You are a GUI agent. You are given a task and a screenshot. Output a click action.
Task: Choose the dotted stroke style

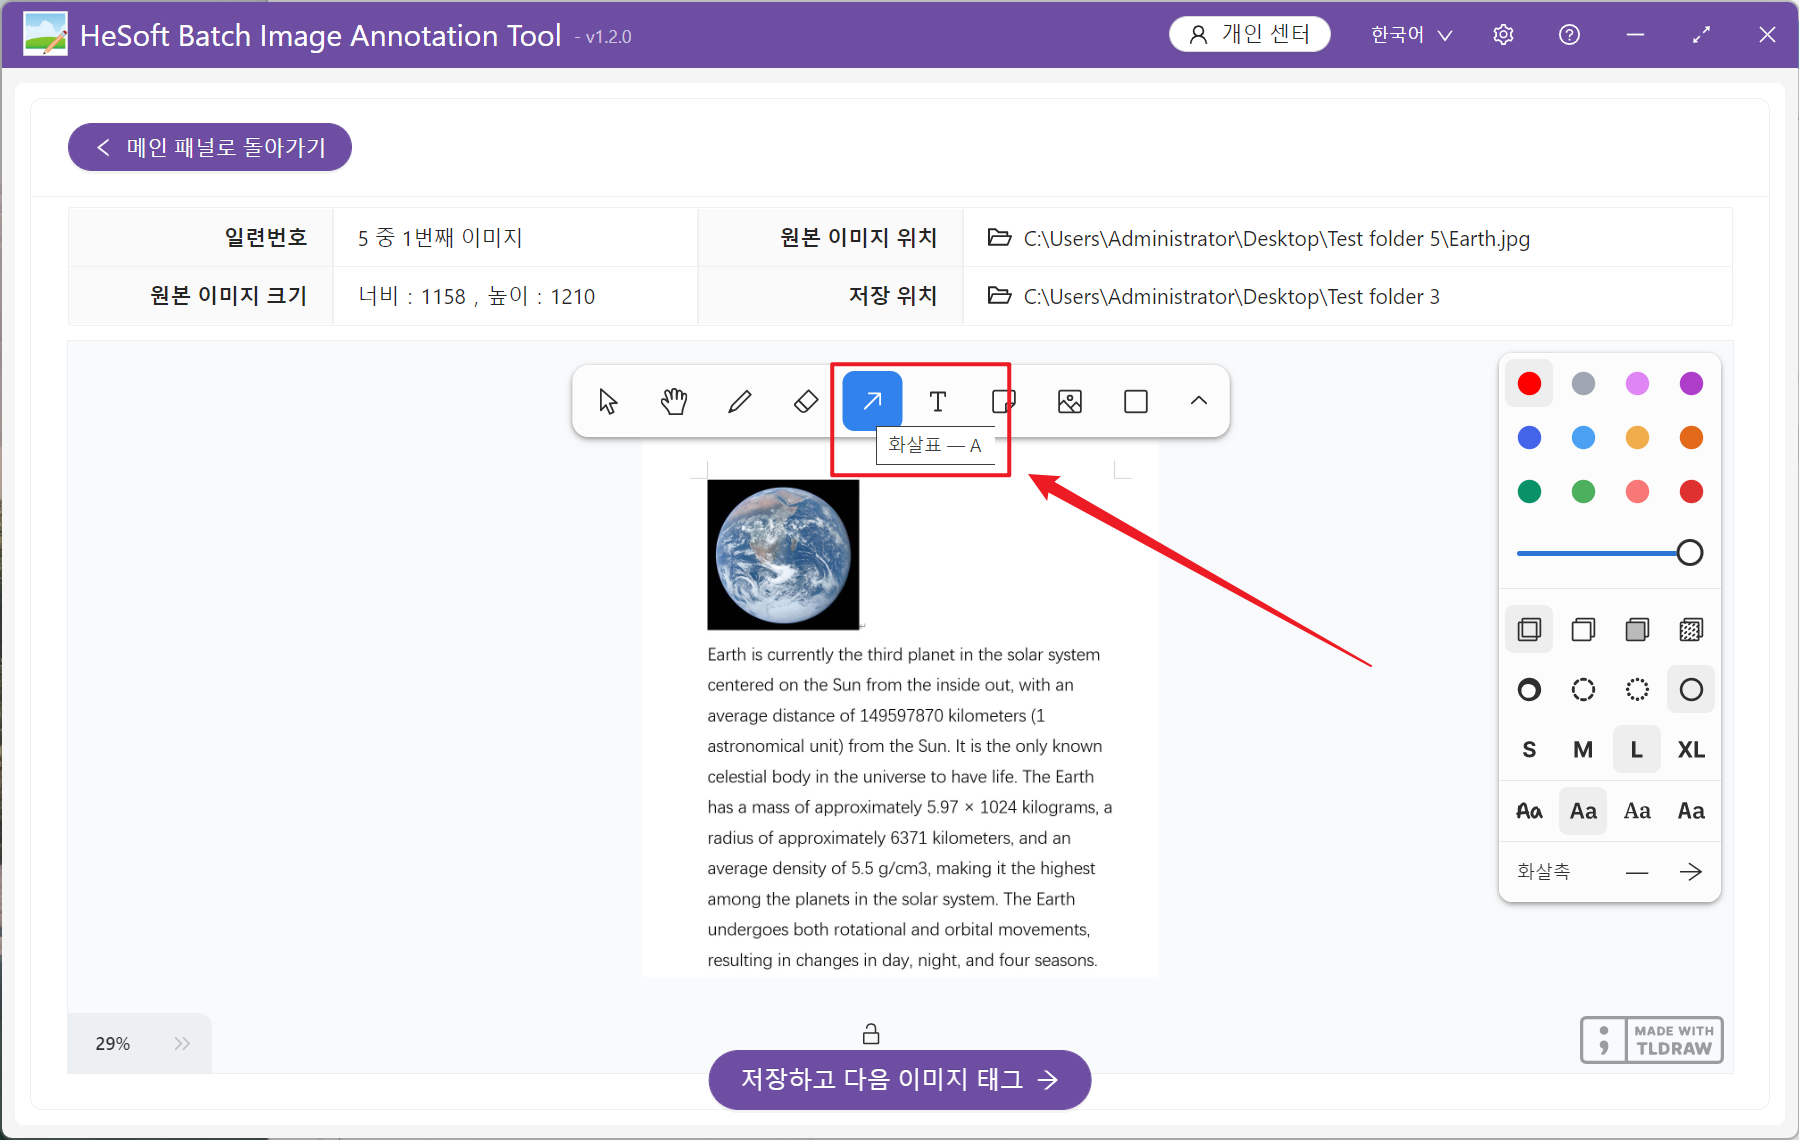click(x=1637, y=689)
